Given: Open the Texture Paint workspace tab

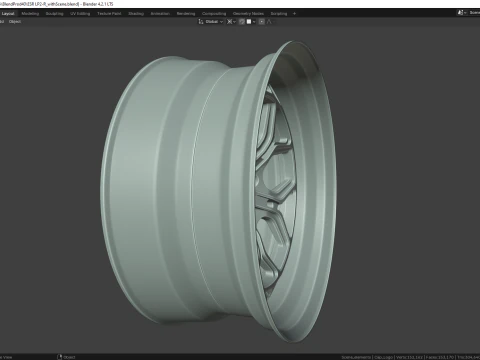Looking at the screenshot, I should 109,14.
